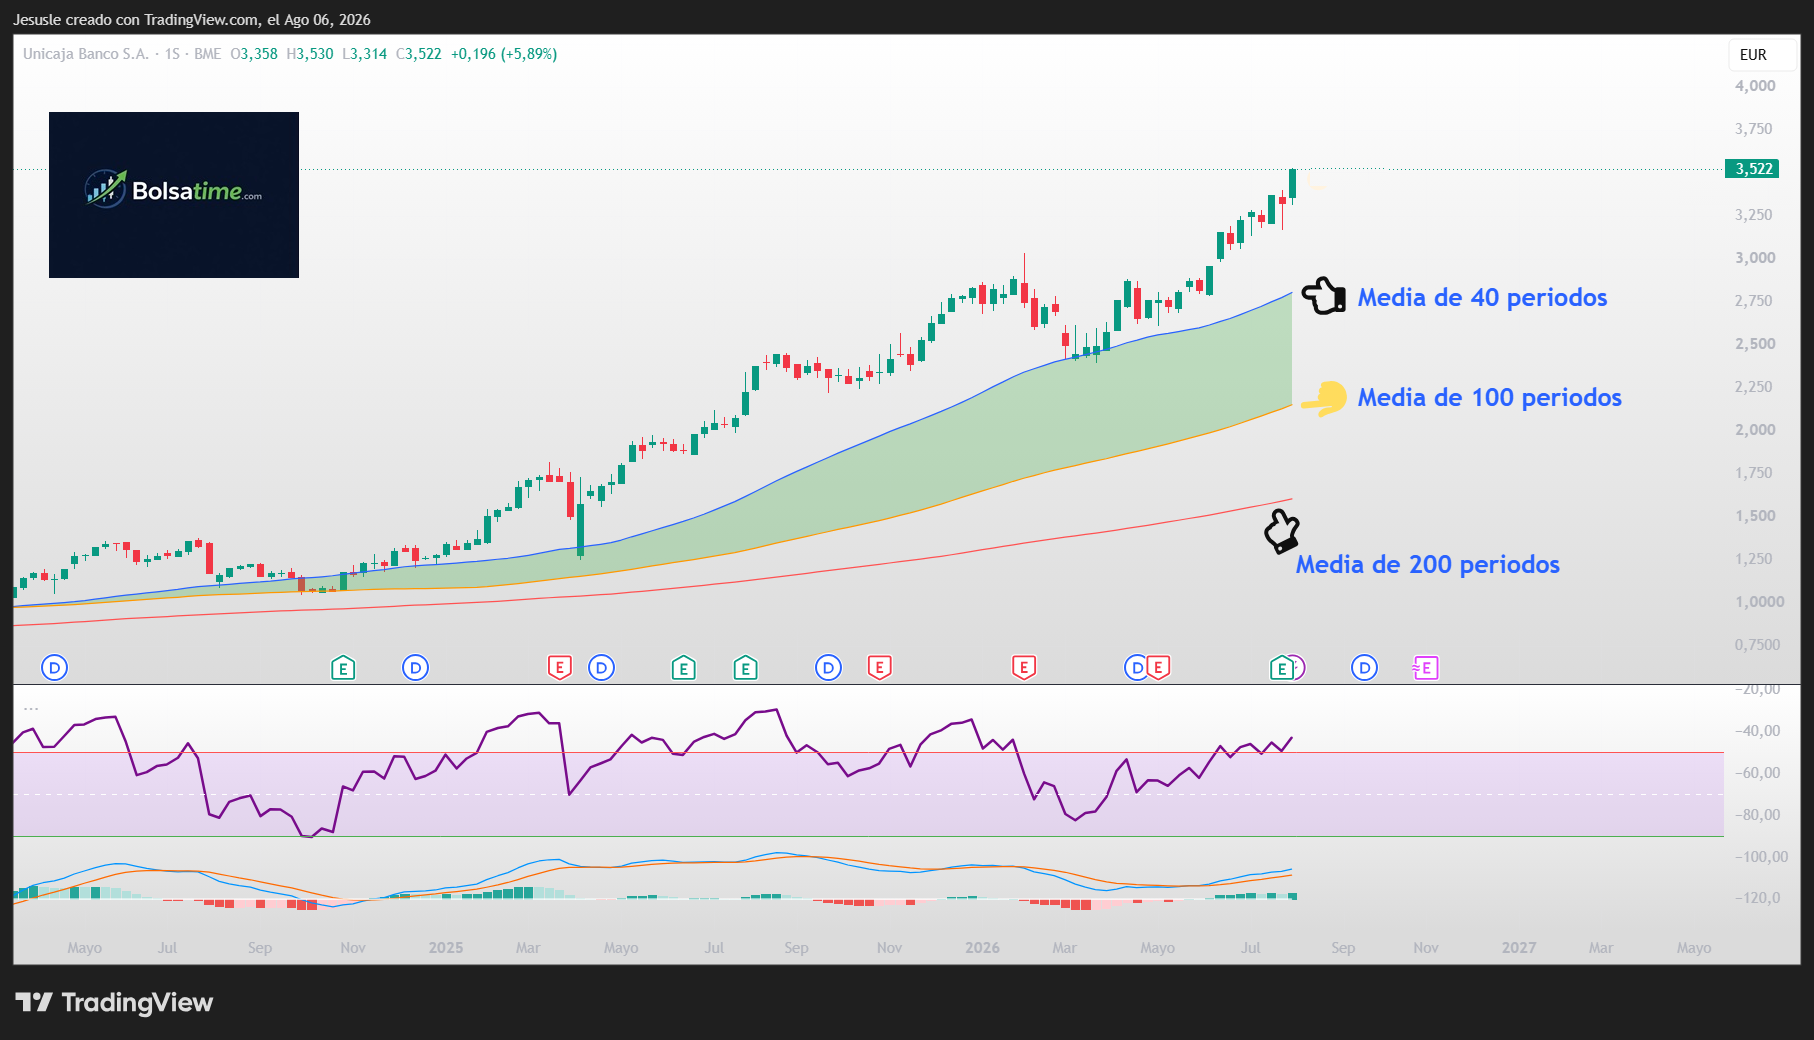Image resolution: width=1814 pixels, height=1040 pixels.
Task: Click the 2026 label on the time axis
Action: tap(982, 948)
